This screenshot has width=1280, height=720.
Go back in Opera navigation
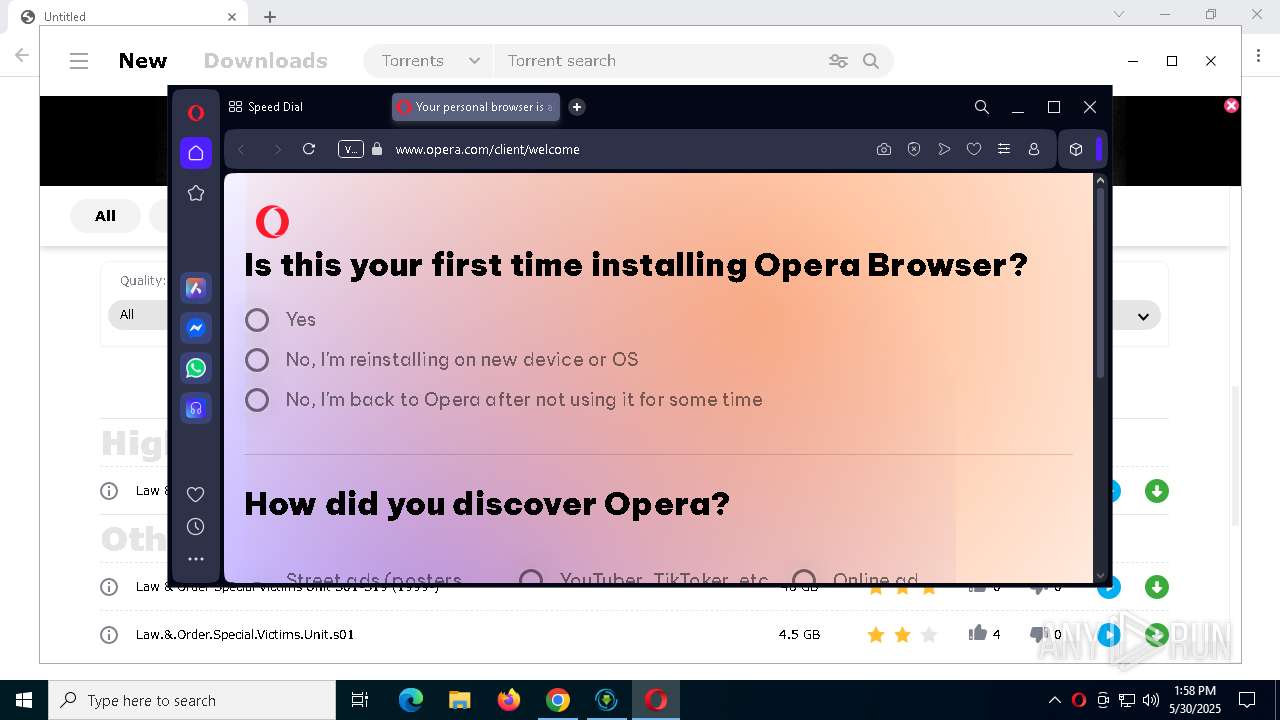[x=241, y=149]
